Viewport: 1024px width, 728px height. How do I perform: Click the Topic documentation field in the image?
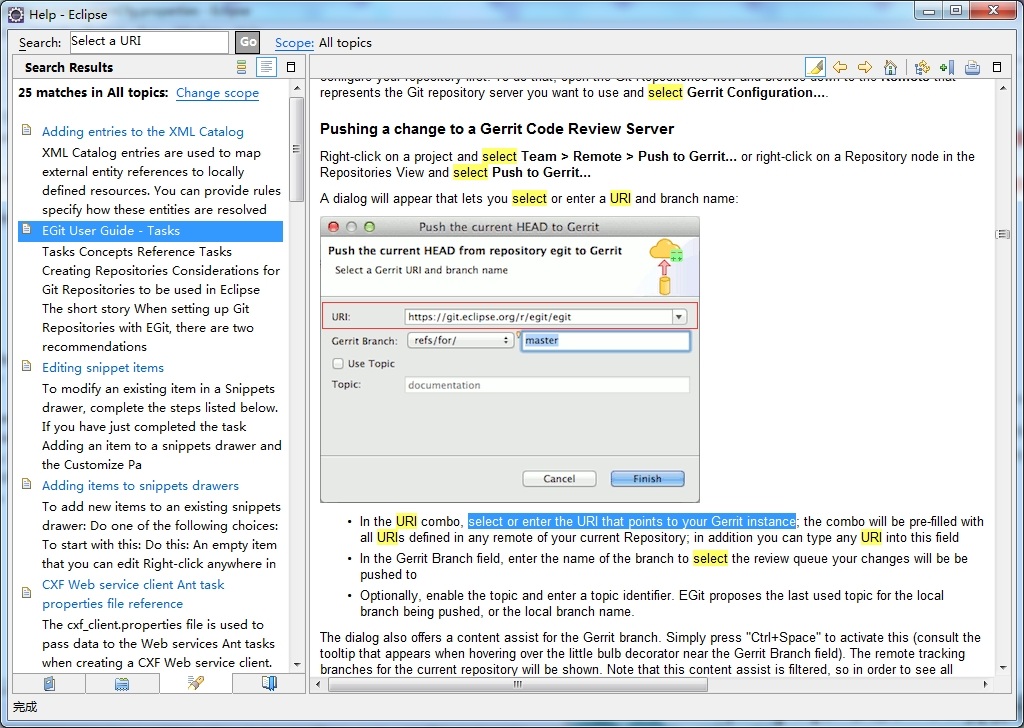coord(547,385)
